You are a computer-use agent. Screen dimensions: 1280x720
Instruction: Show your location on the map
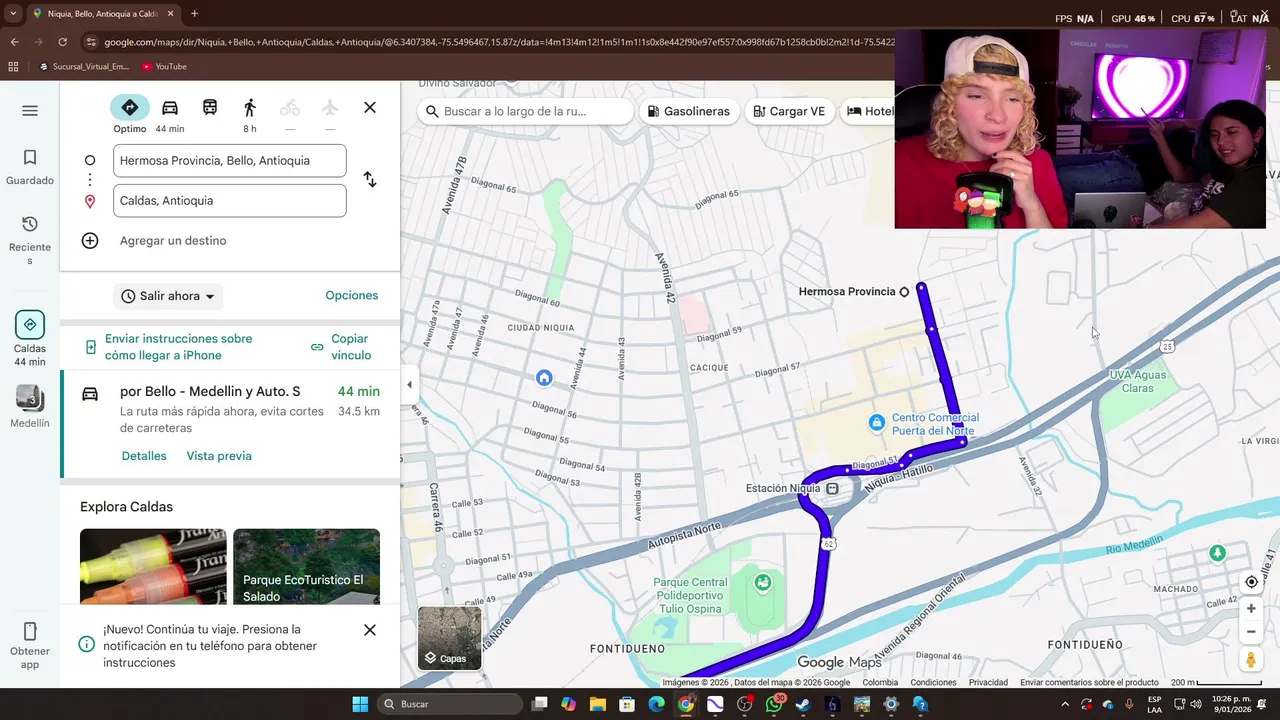click(1251, 582)
